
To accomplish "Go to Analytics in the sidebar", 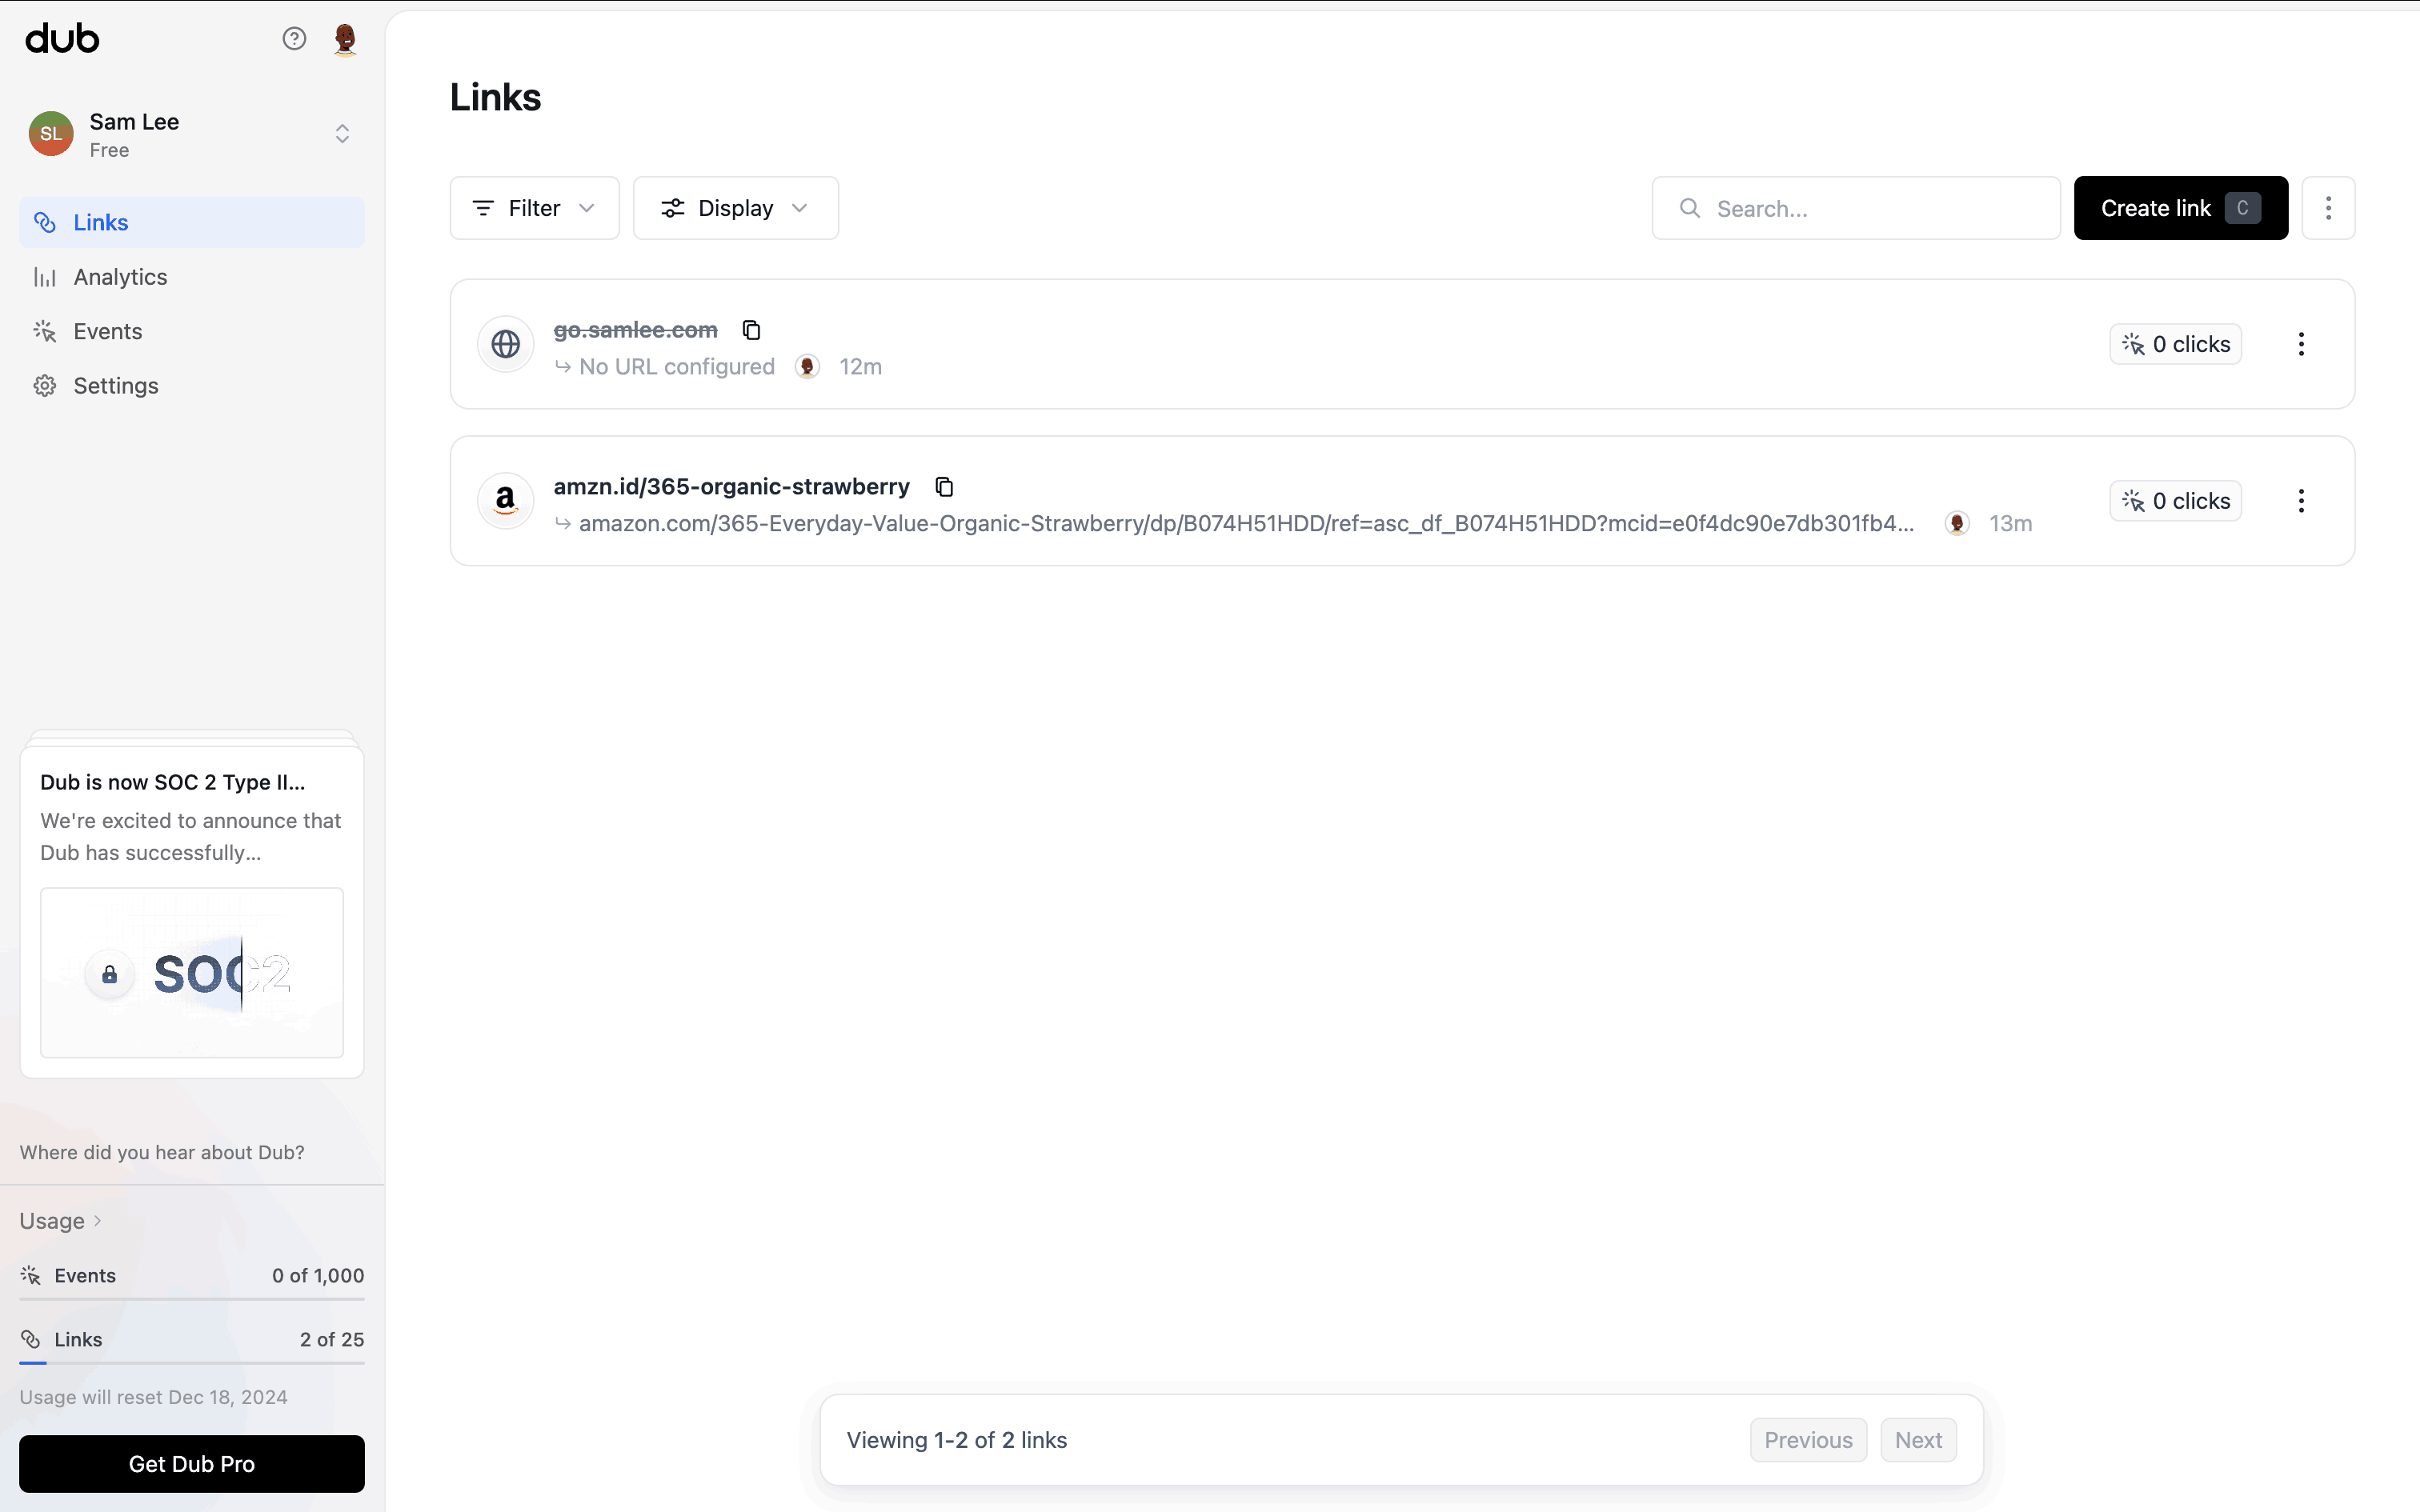I will [x=120, y=277].
